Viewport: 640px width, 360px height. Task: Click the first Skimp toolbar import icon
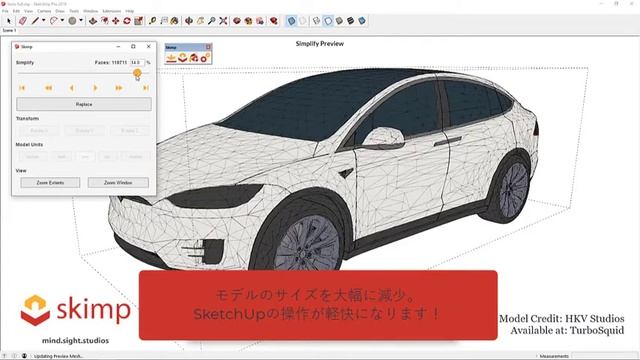[x=171, y=58]
